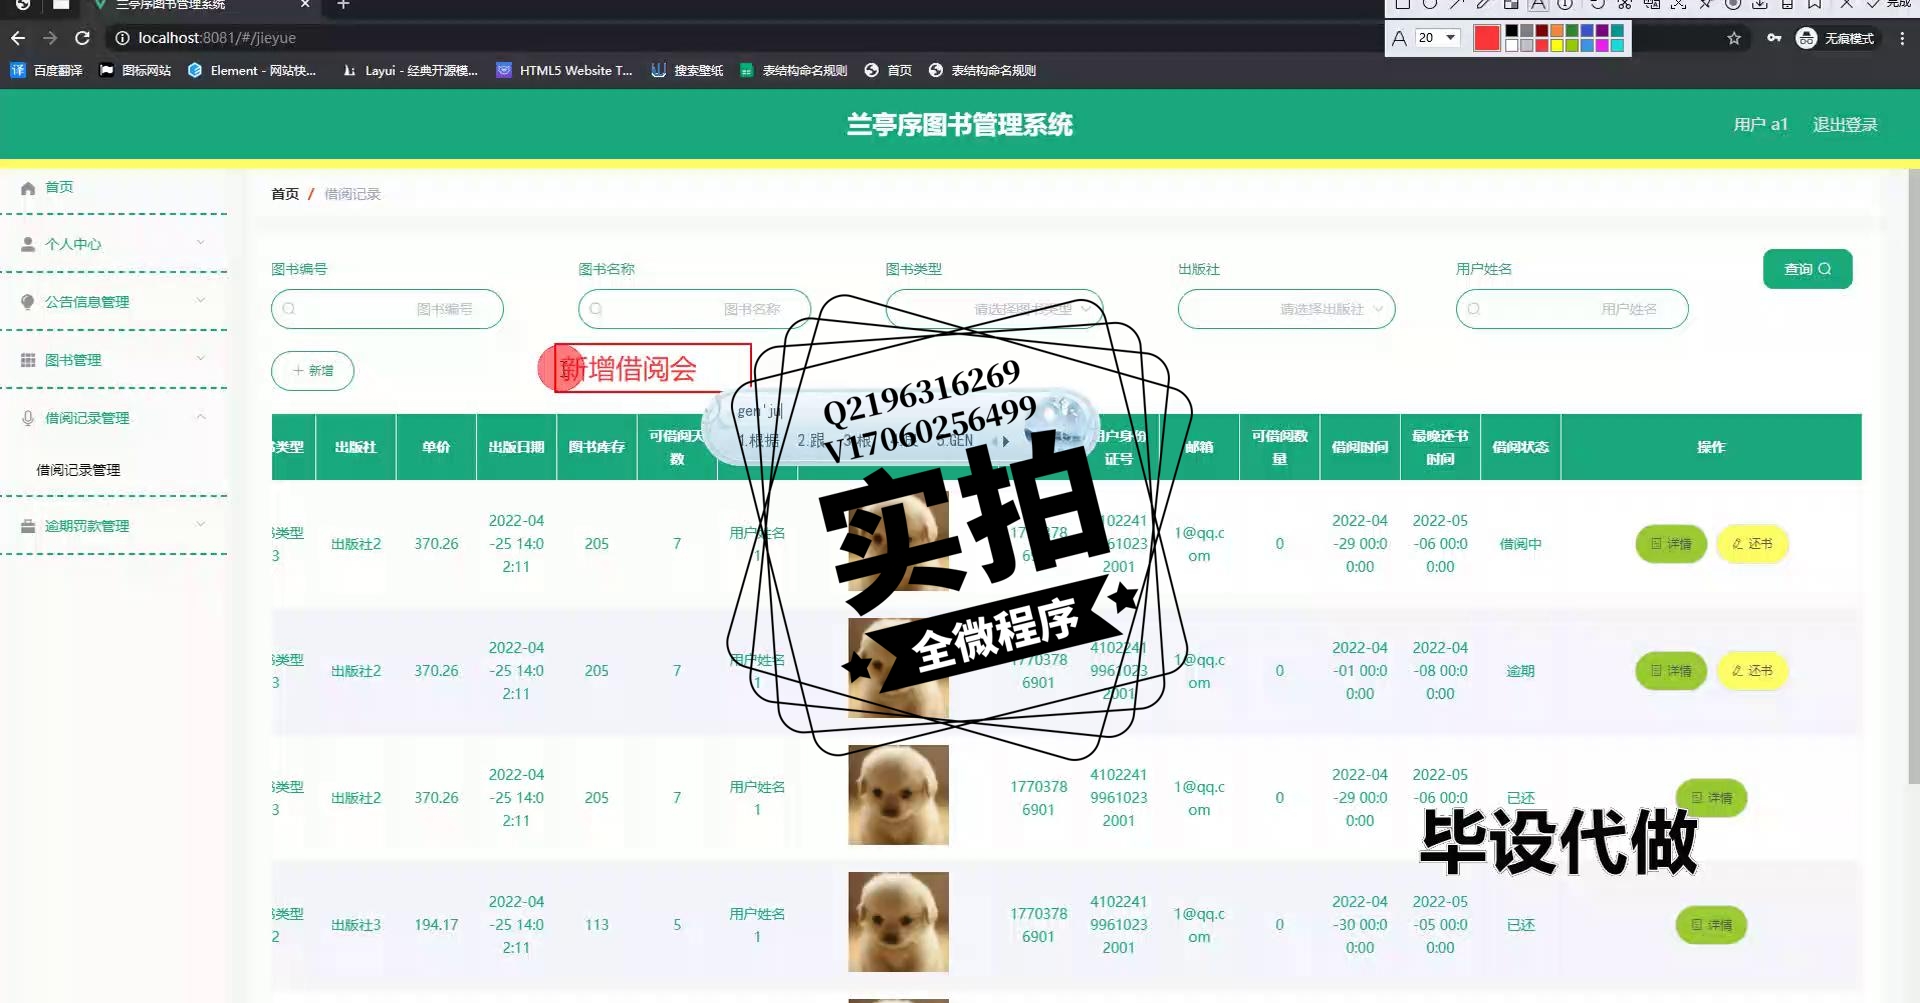Reload the page with the refresh icon
Viewport: 1920px width, 1003px height.
pyautogui.click(x=83, y=38)
